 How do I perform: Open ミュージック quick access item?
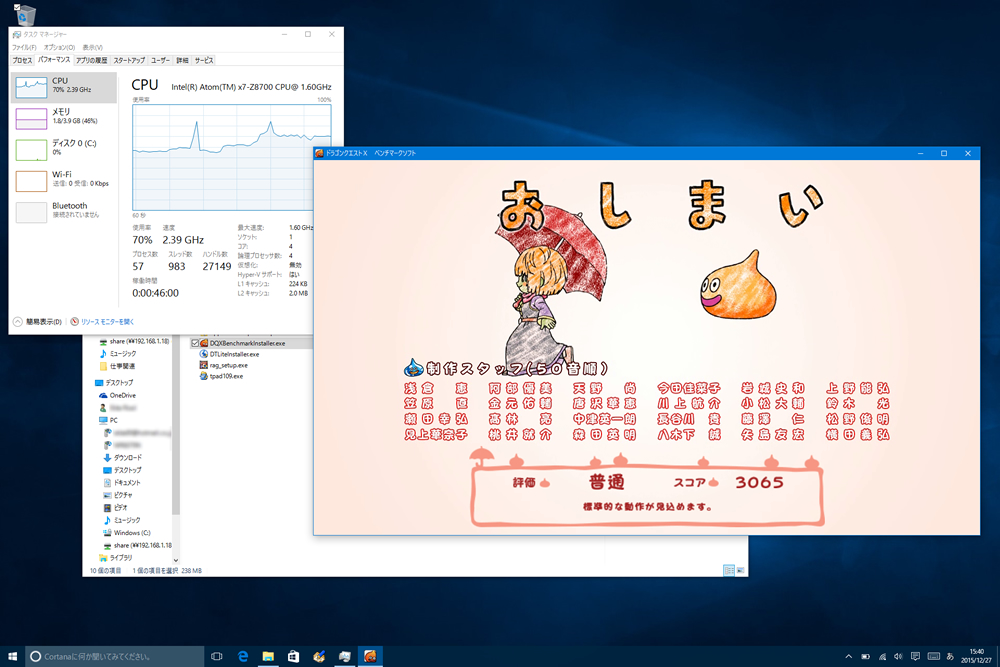click(x=117, y=353)
